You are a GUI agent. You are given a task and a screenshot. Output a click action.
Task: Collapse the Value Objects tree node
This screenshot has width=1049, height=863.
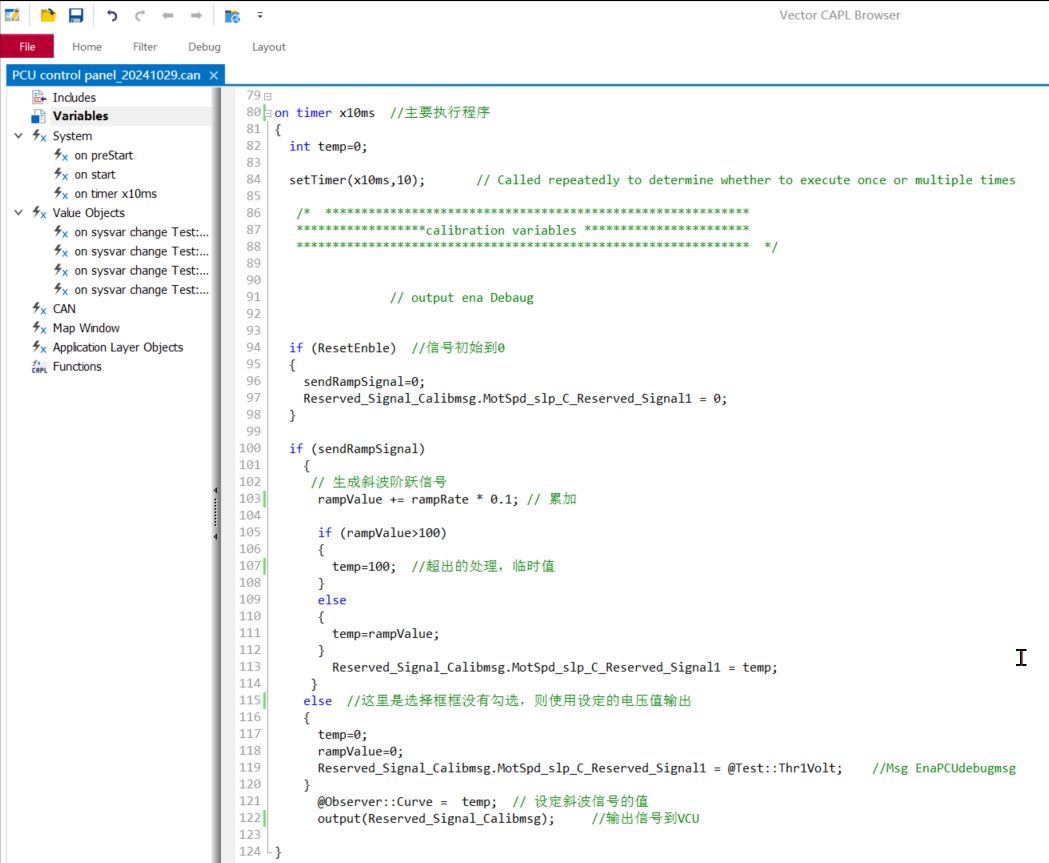[19, 213]
